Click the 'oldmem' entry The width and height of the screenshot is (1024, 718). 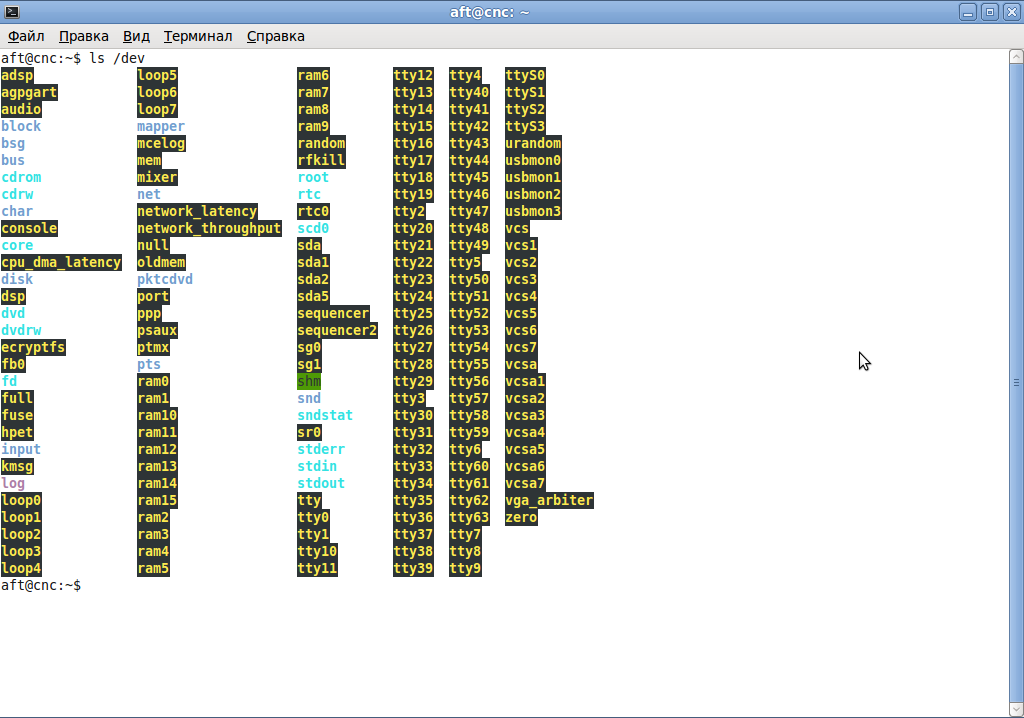[x=161, y=262]
